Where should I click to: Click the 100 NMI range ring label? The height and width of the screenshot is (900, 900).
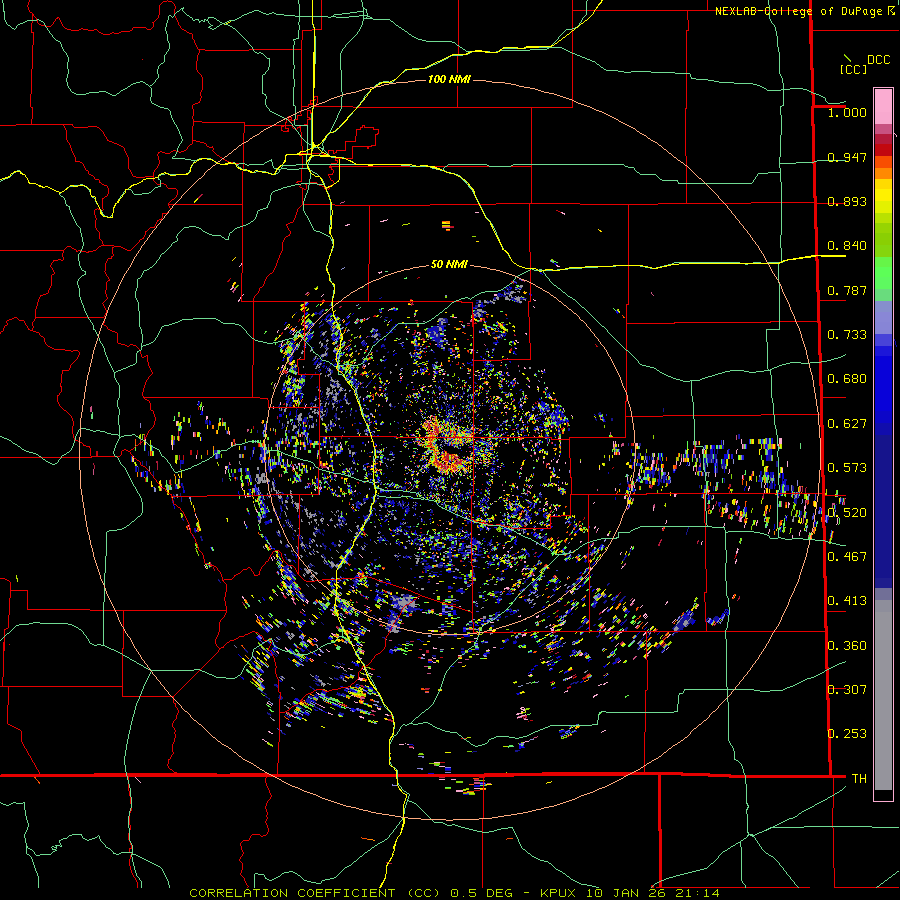point(449,79)
